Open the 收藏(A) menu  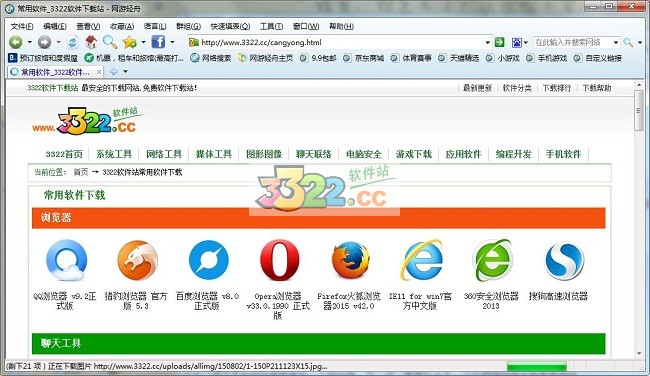point(122,27)
